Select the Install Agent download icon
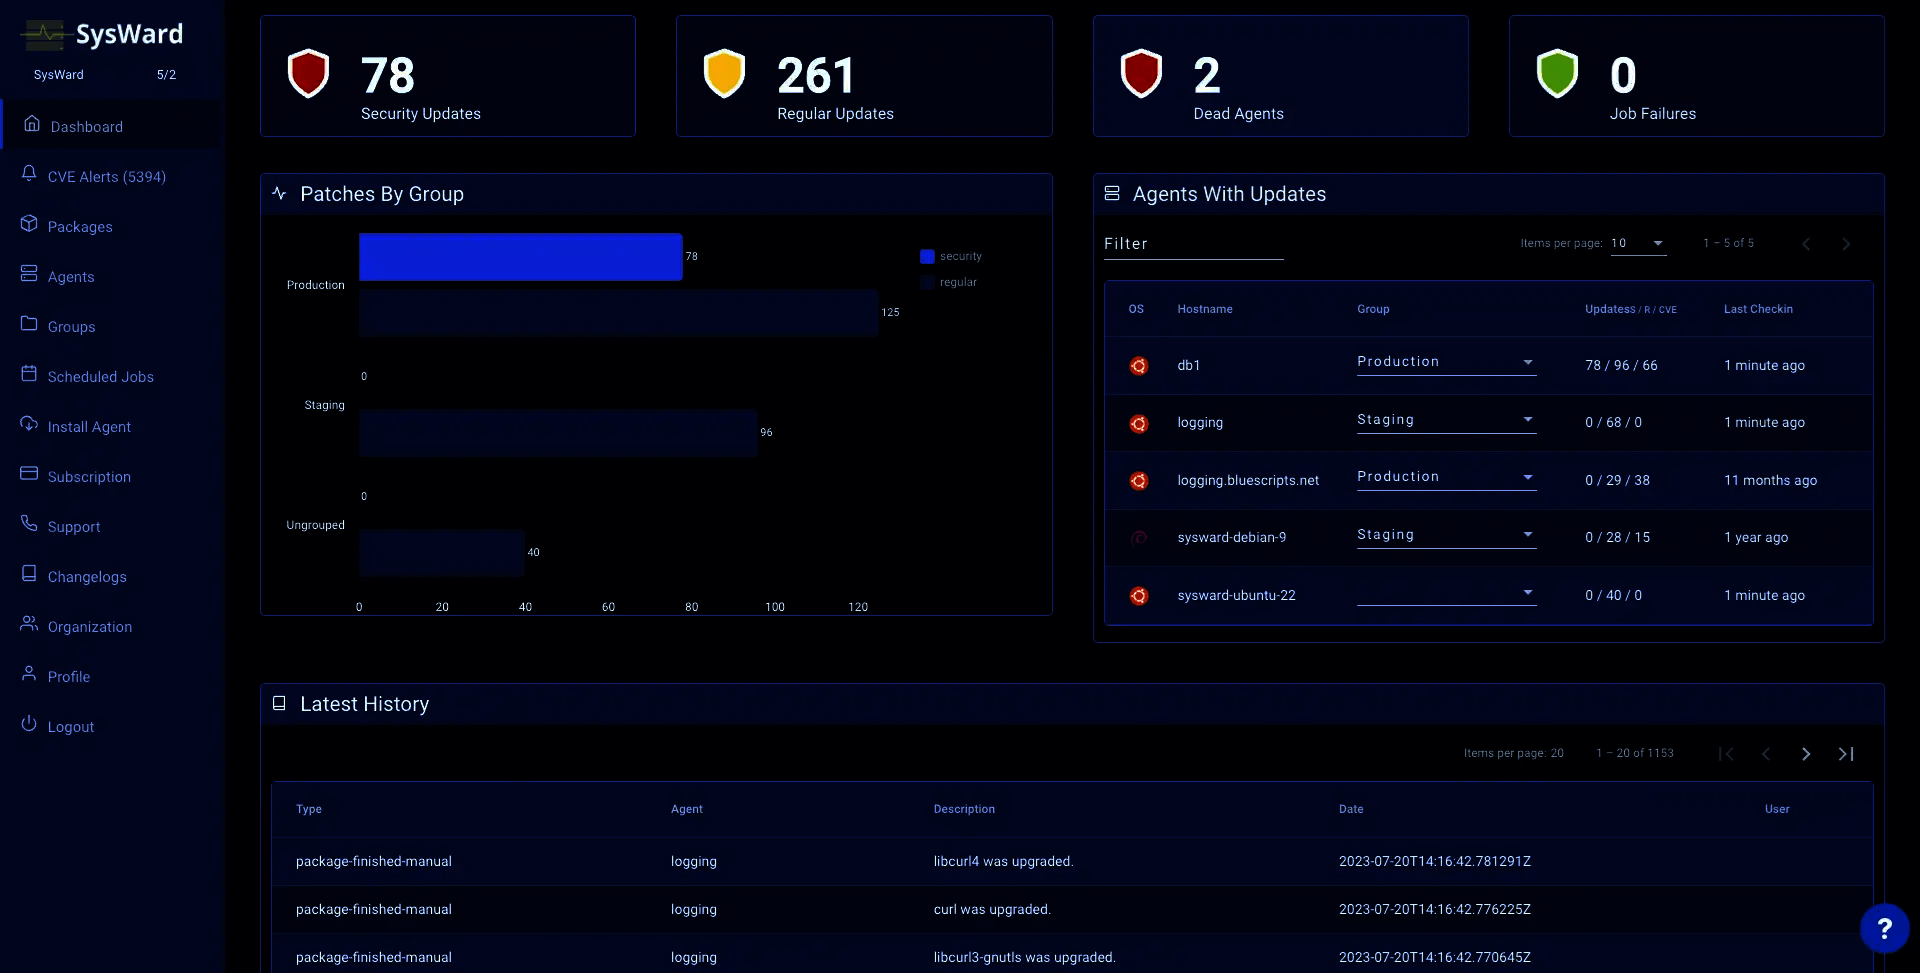Viewport: 1920px width, 973px height. (30, 423)
